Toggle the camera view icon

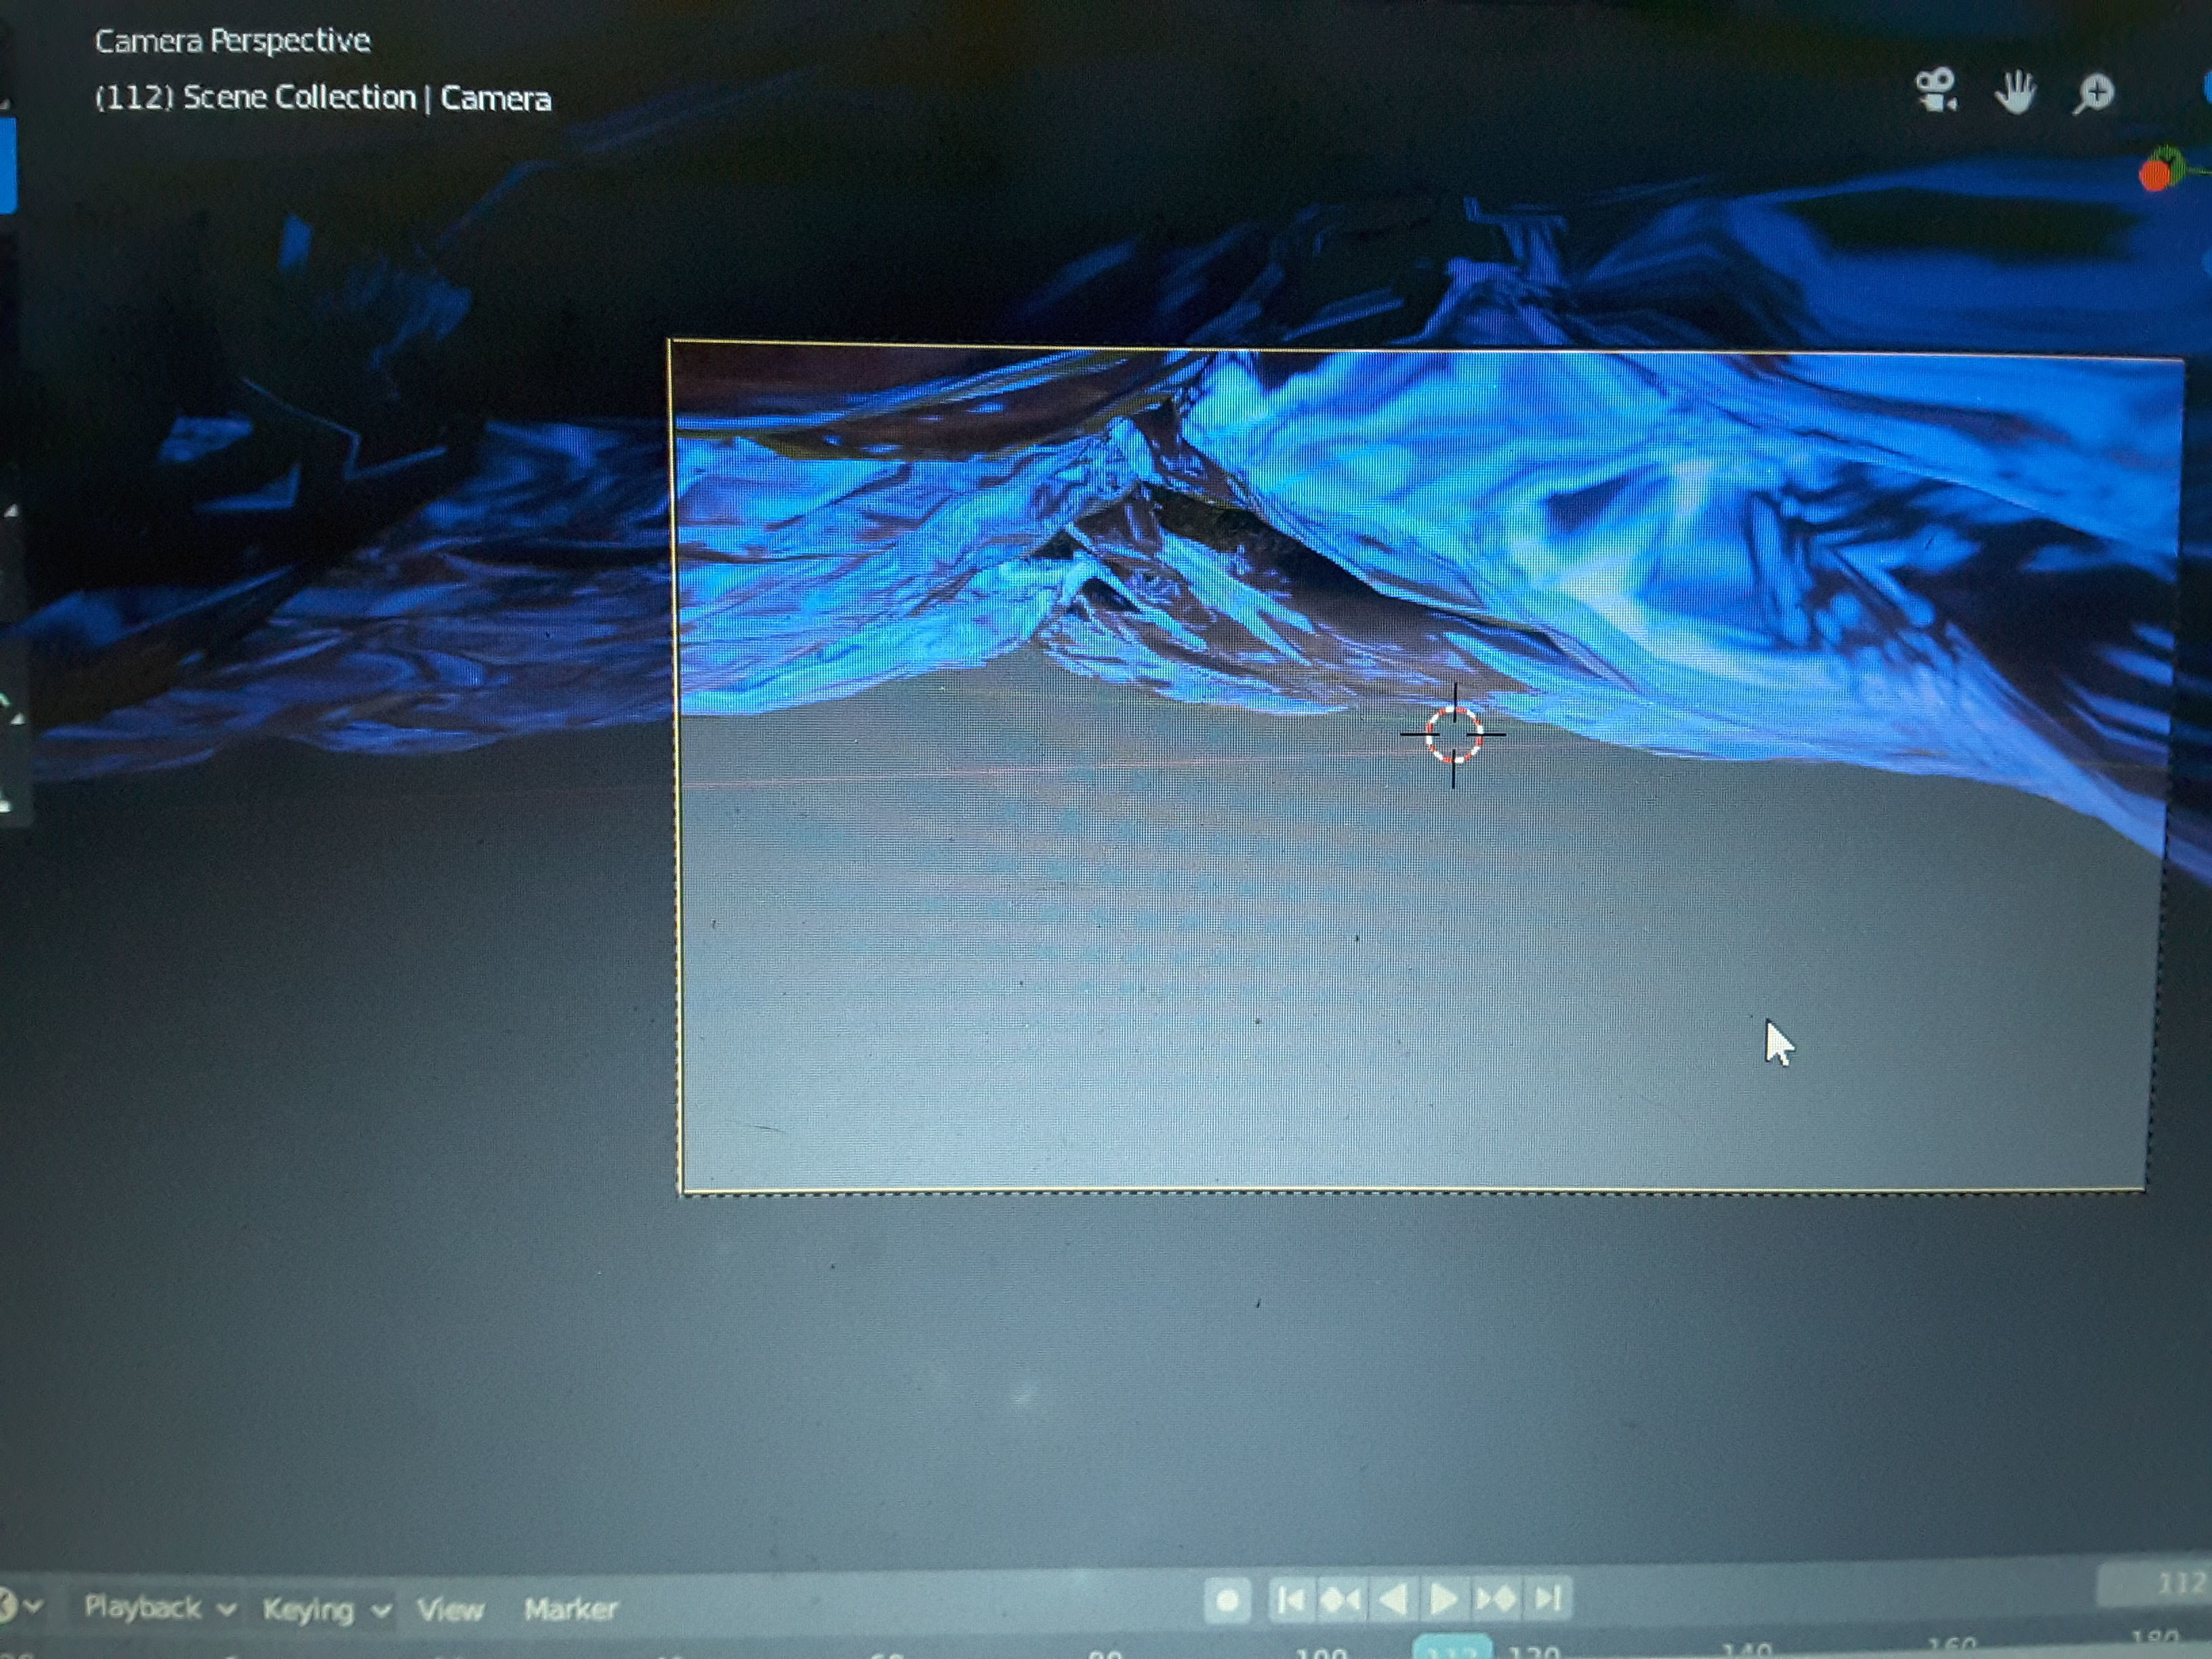1936,91
